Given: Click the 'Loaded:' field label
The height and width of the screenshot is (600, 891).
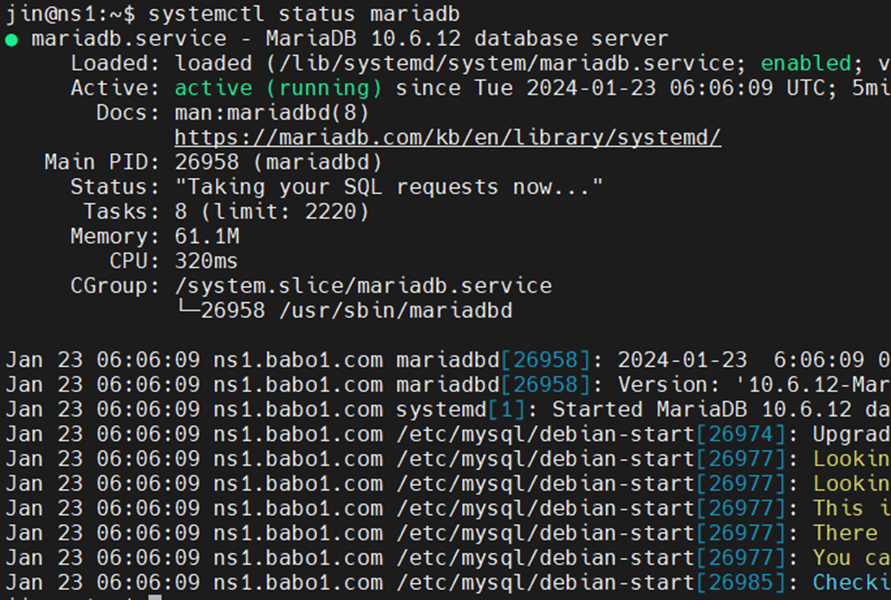Looking at the screenshot, I should click(115, 64).
